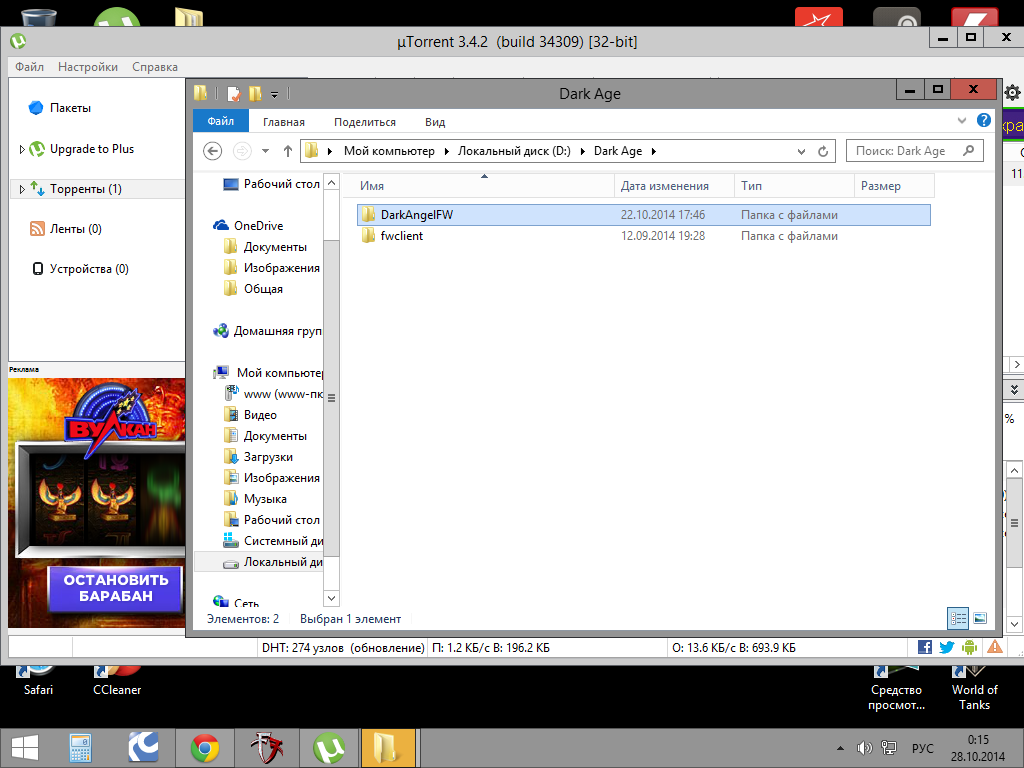The height and width of the screenshot is (768, 1024).
Task: Click Dark Age breadcrumb in address bar
Action: tap(618, 152)
